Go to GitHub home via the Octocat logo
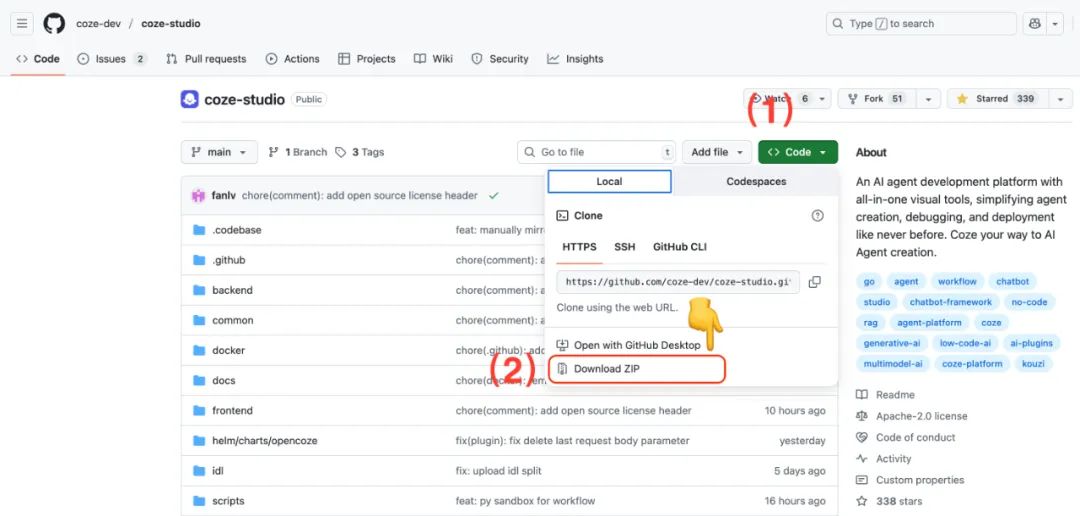The image size is (1080, 516). 54,23
